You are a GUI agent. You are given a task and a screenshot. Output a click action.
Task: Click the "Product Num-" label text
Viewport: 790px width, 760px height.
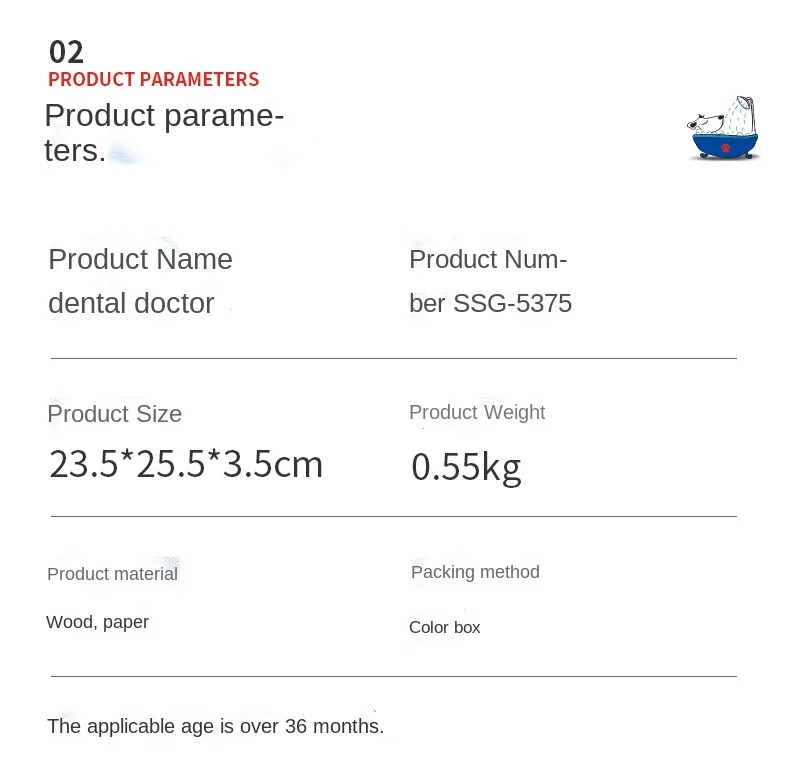pos(488,260)
